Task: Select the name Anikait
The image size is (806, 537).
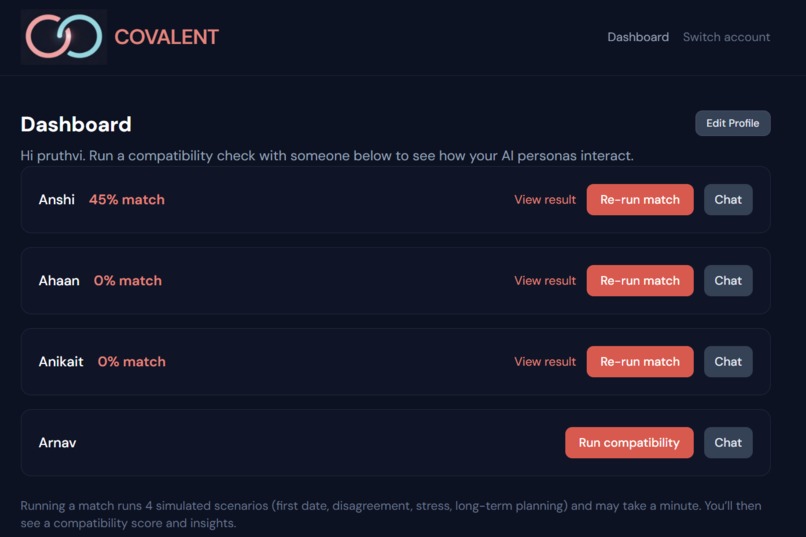Action: (x=61, y=362)
